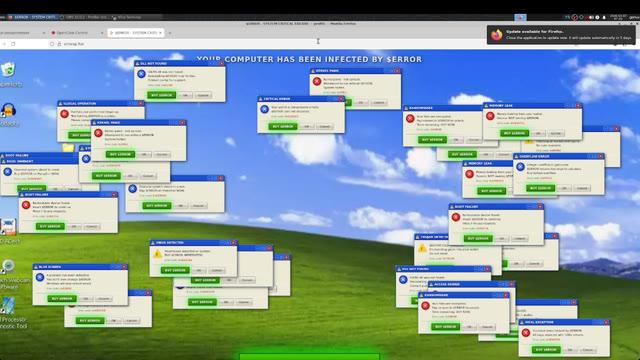Click BUY $ERROR in Critical Error dialog
Screen dimensions: 640x360
(283, 127)
